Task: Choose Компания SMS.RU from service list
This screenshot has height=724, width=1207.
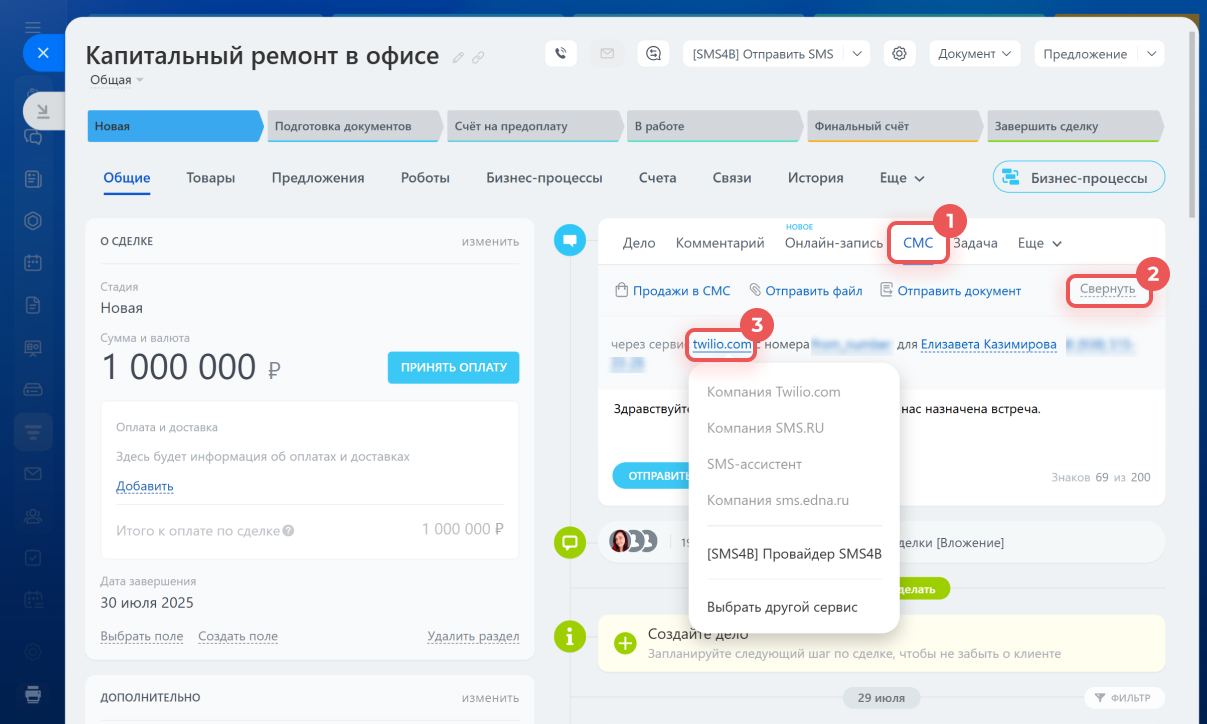Action: pos(765,428)
